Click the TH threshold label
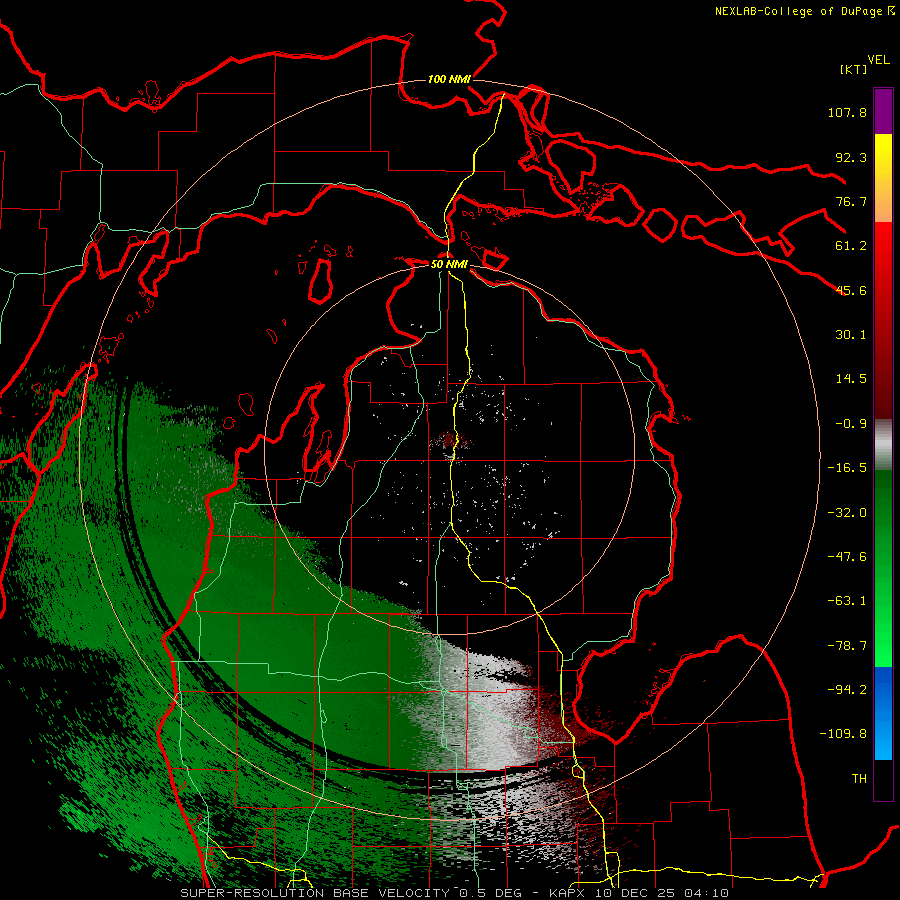The height and width of the screenshot is (900, 900). point(859,779)
